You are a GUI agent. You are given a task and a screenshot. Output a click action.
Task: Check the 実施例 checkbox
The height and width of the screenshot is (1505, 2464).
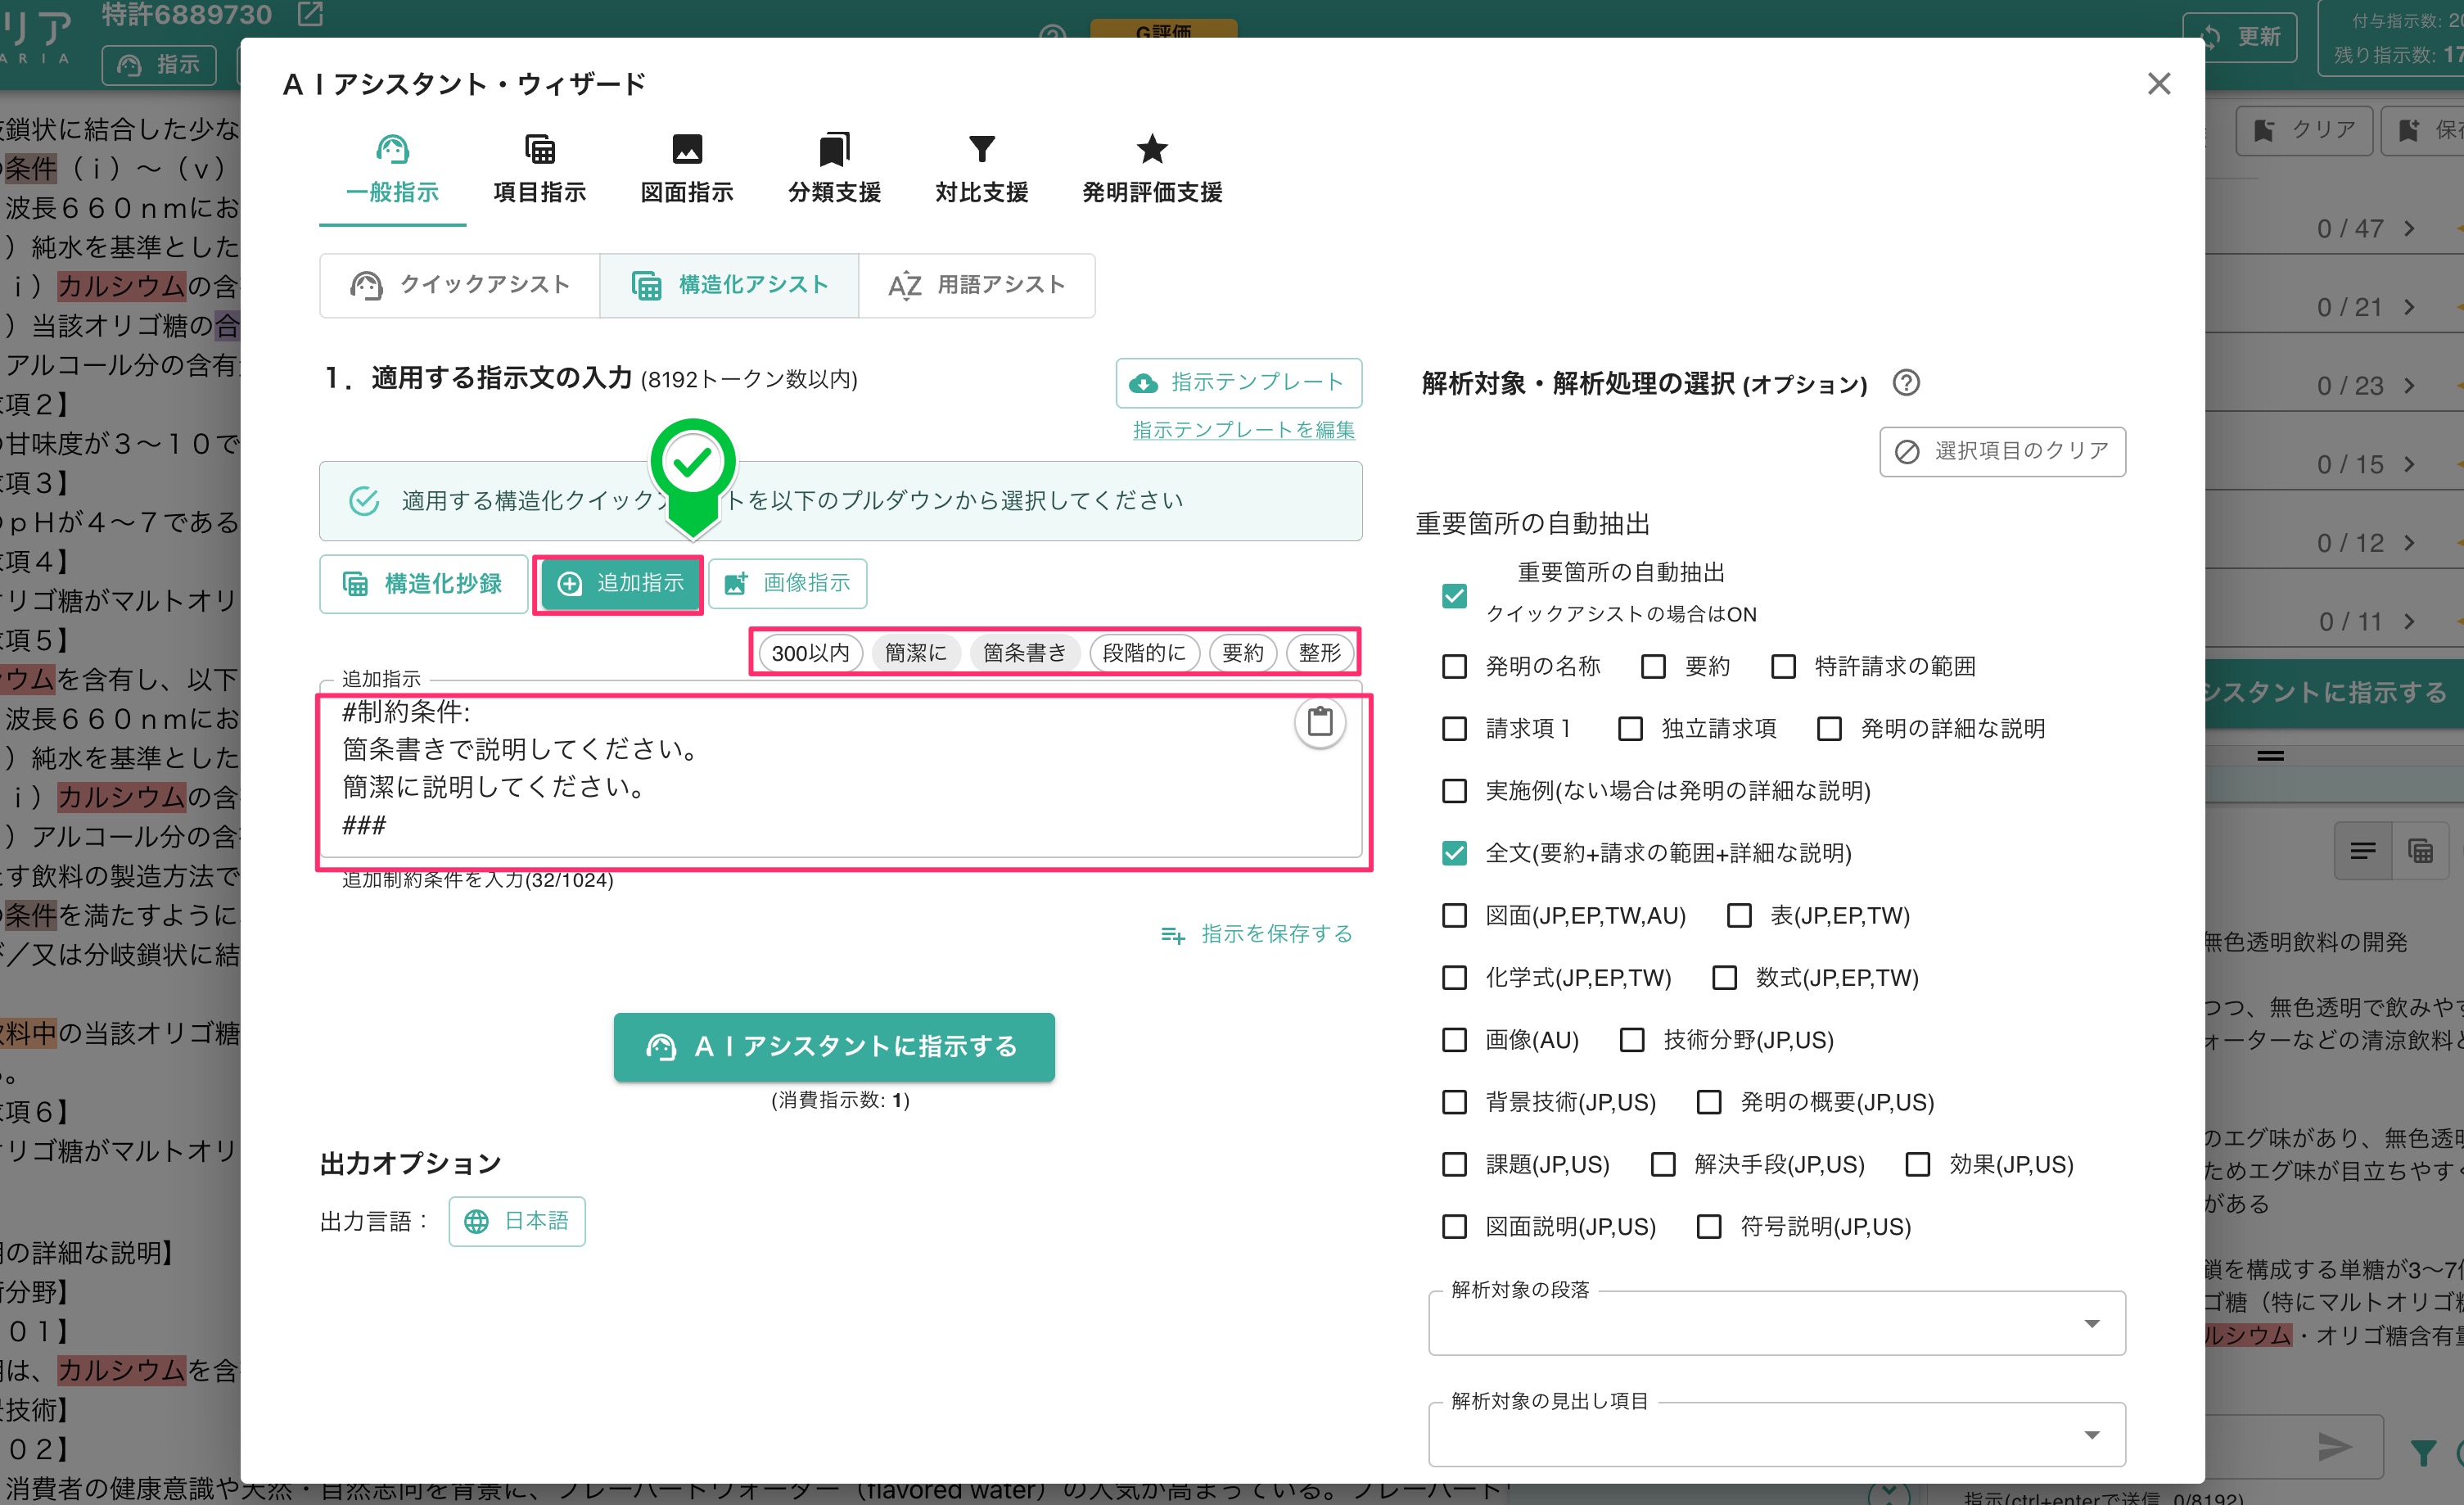[x=1454, y=791]
